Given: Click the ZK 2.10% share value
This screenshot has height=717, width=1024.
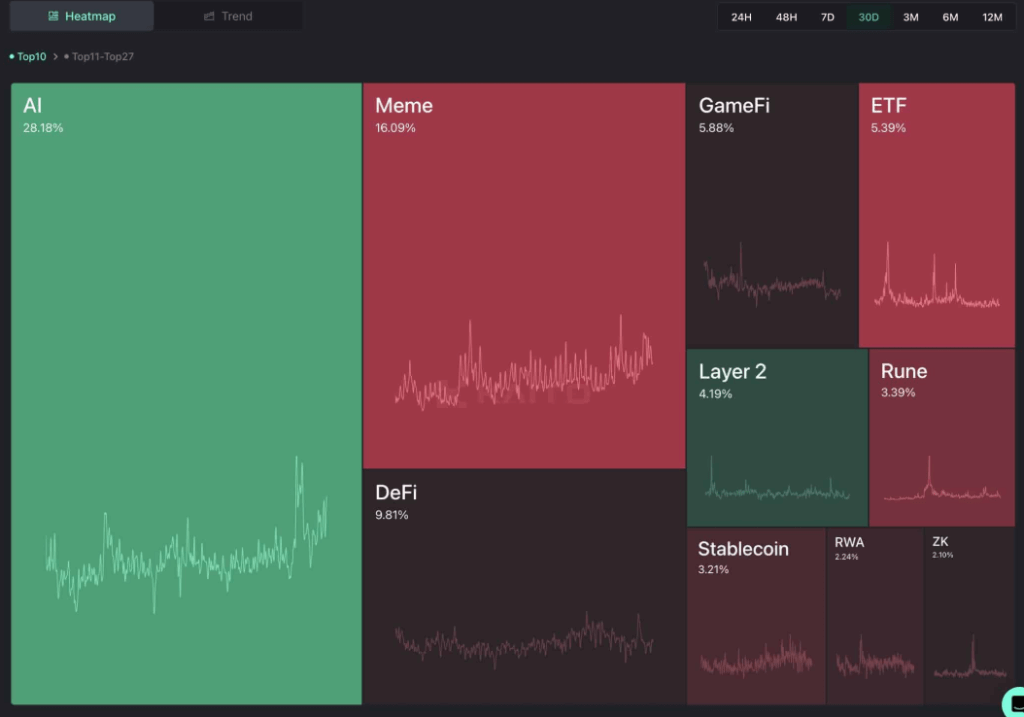Looking at the screenshot, I should [x=942, y=555].
